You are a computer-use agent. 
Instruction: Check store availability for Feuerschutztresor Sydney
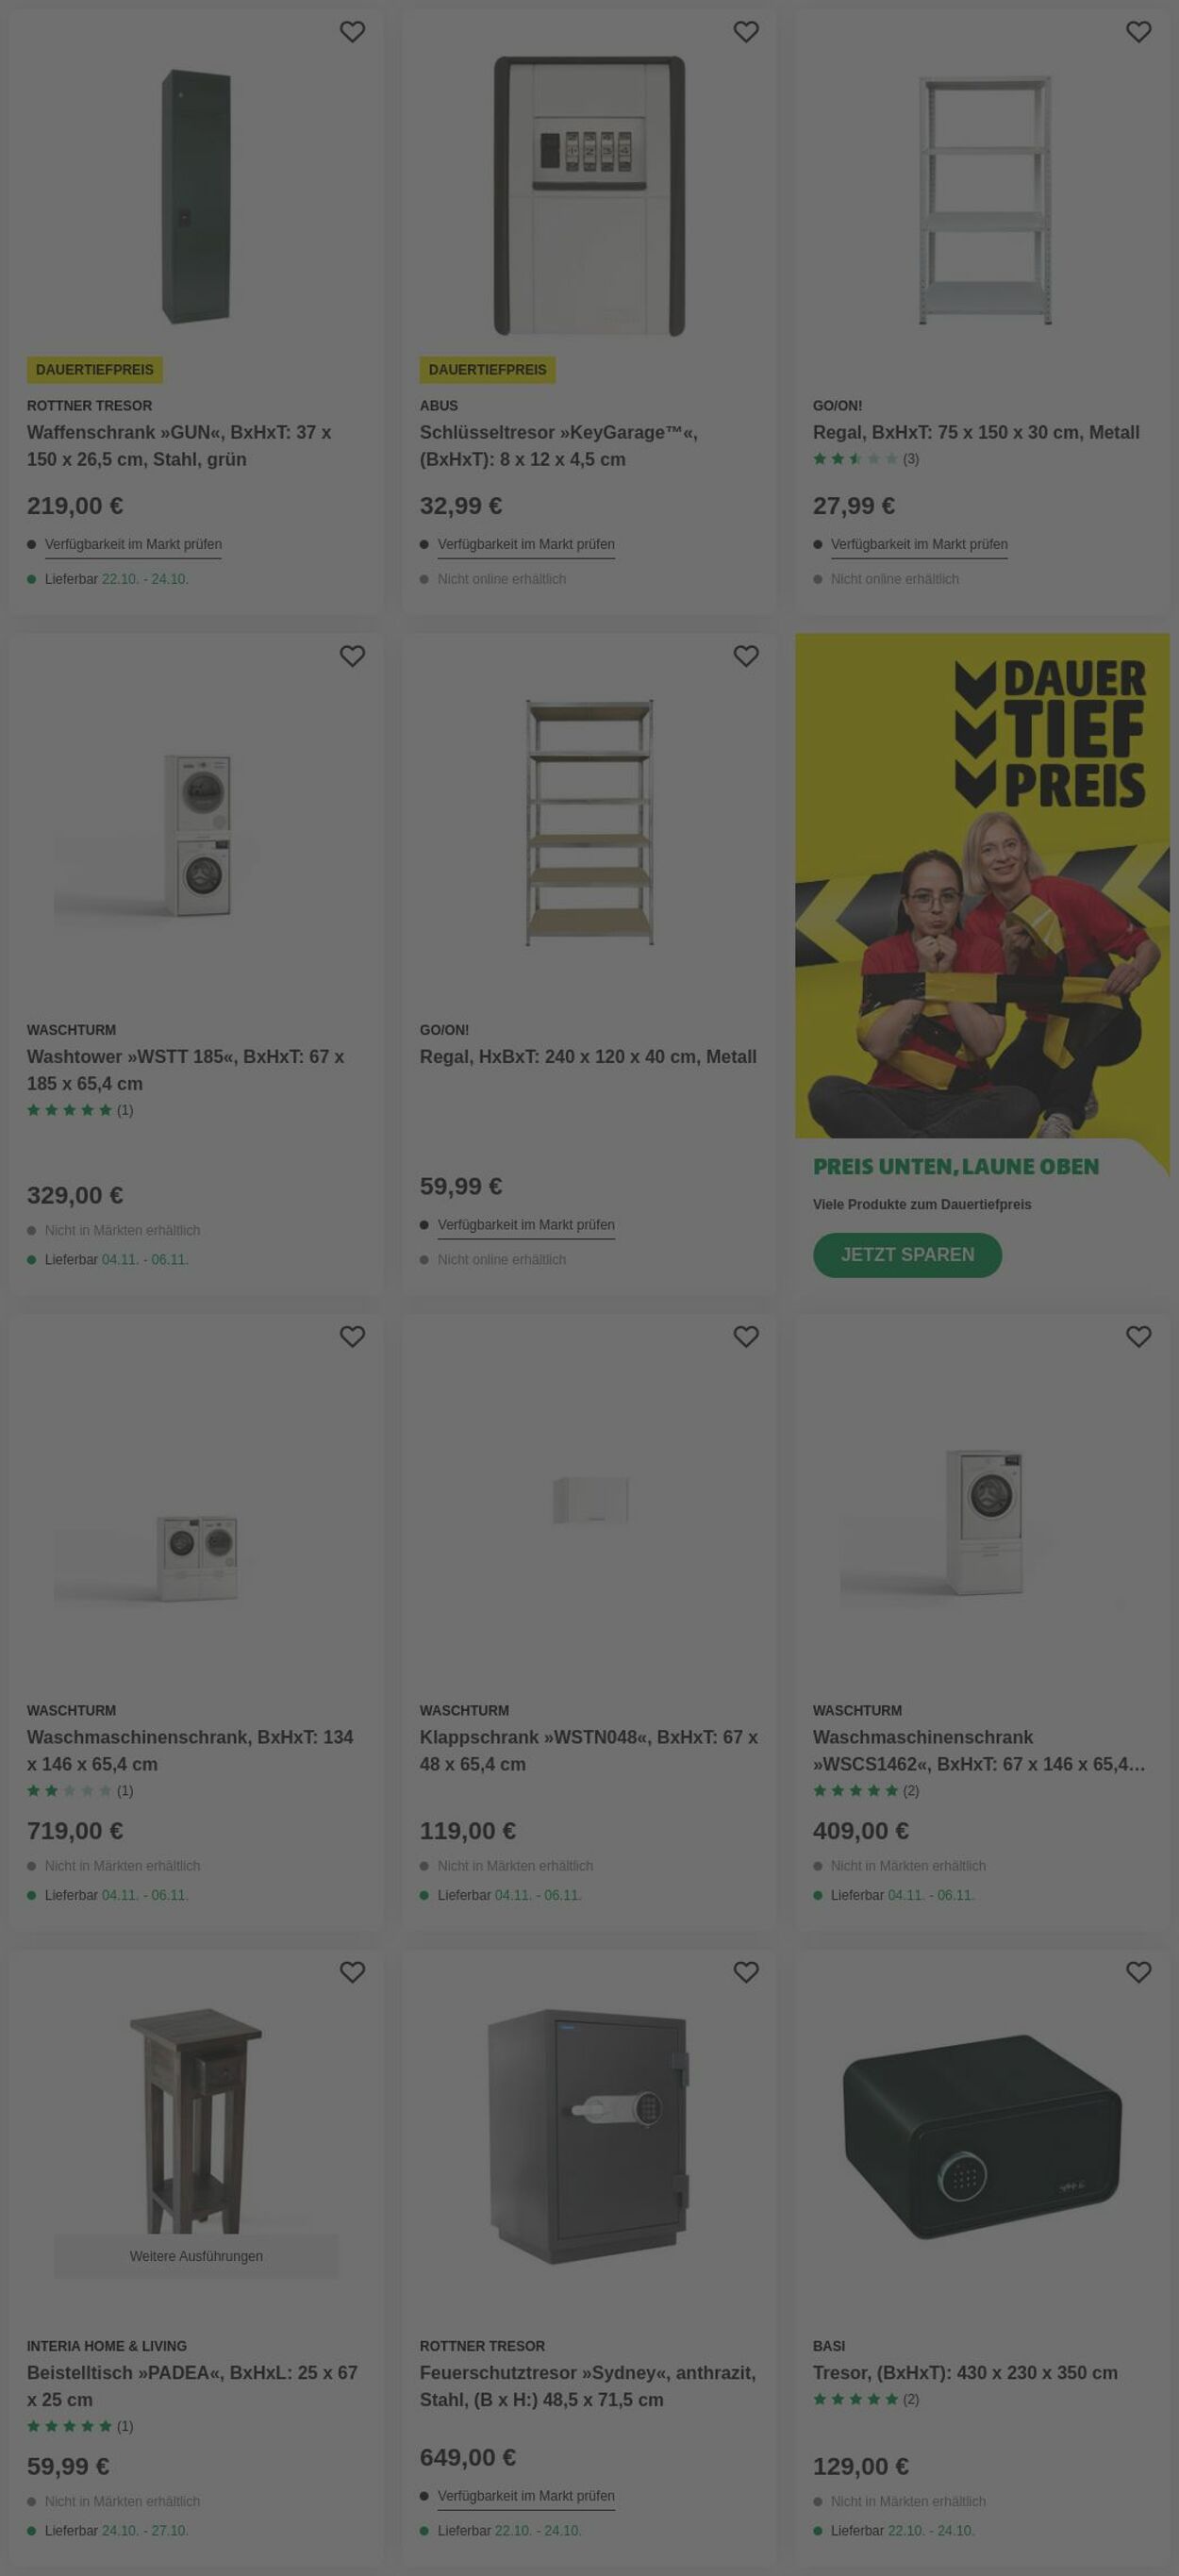tap(526, 2496)
